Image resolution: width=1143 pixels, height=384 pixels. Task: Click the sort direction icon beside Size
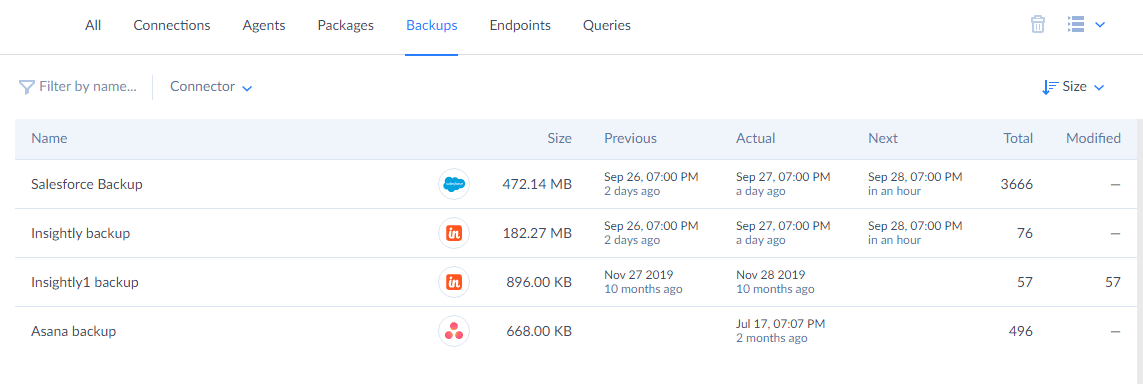click(1050, 87)
